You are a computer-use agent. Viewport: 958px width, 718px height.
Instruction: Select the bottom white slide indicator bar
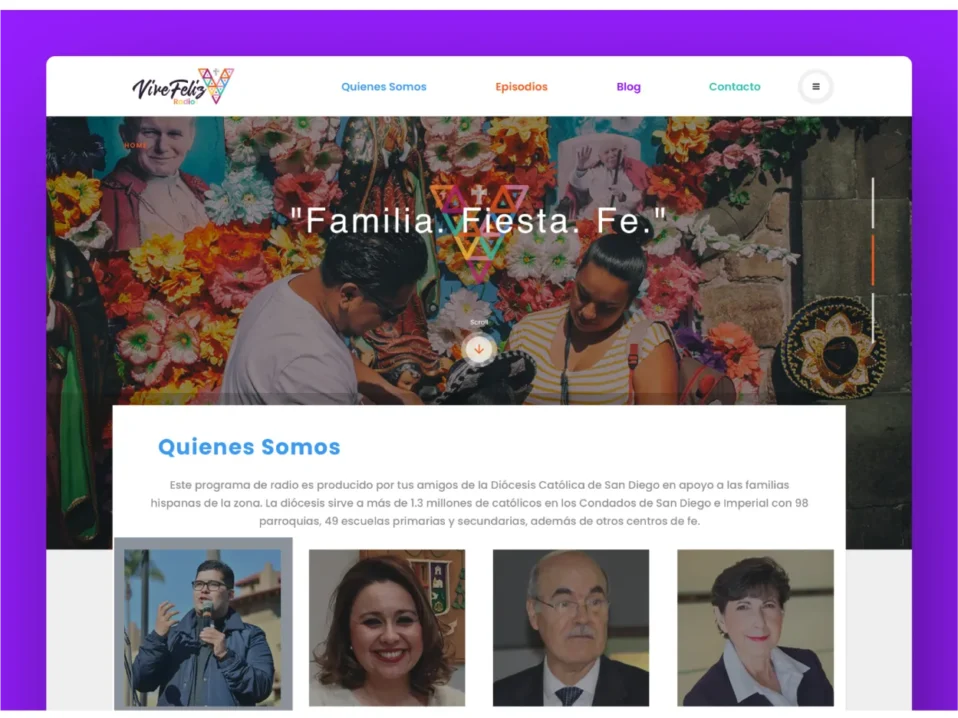872,317
